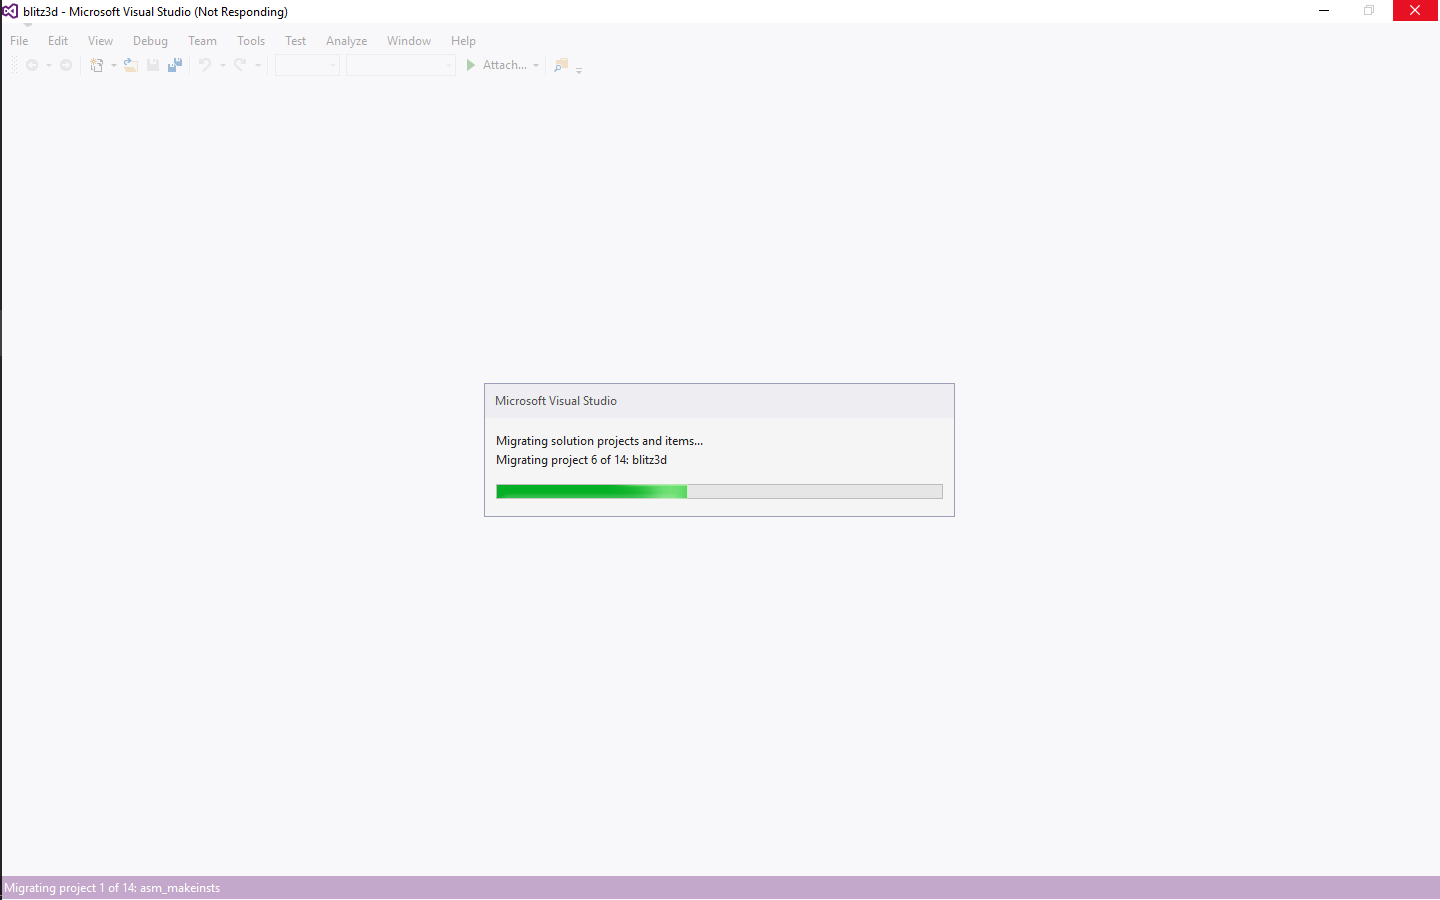1440x900 pixels.
Task: Click the Navigate Forward arrow icon
Action: point(66,65)
